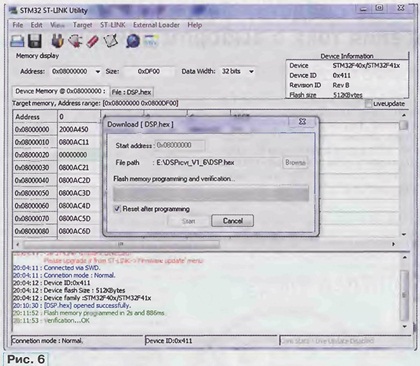Open the Data Width dropdown
Image resolution: width=420 pixels, height=366 pixels.
click(238, 71)
